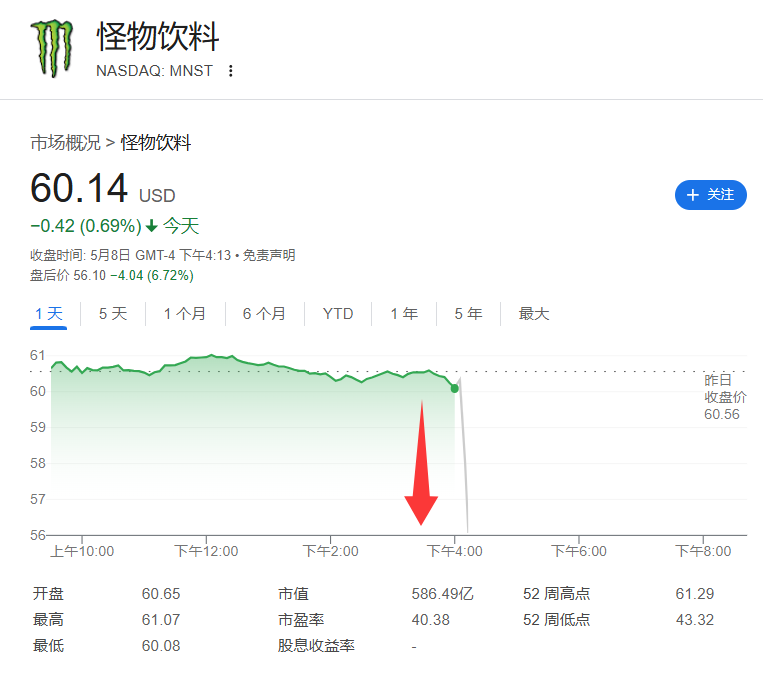Click the 开盘 value 60.65
763x677 pixels.
point(161,594)
